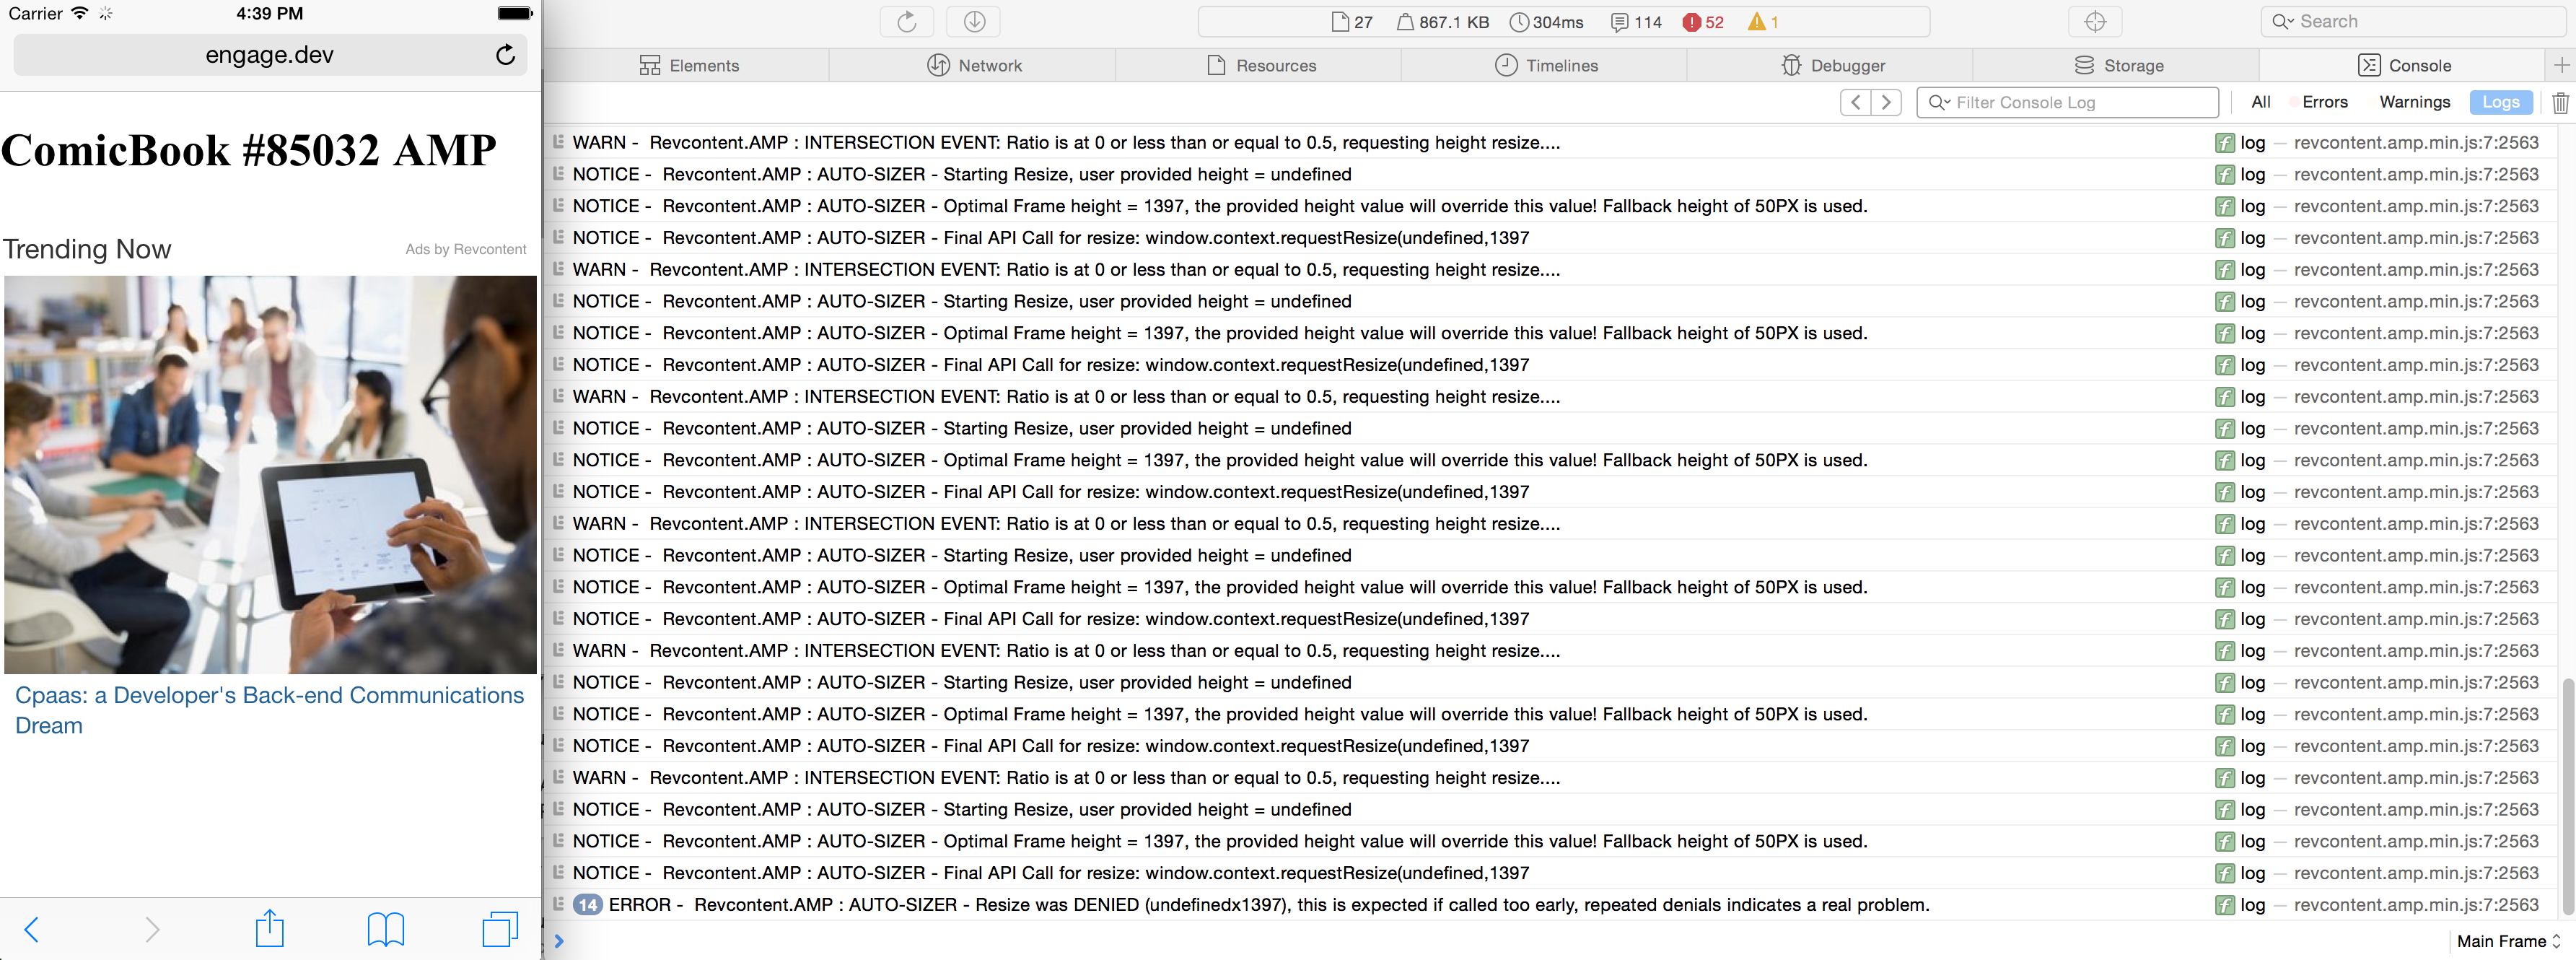2576x960 pixels.
Task: Expand the AUTO-SIZER Resize DENIED error message
Action: [559, 904]
